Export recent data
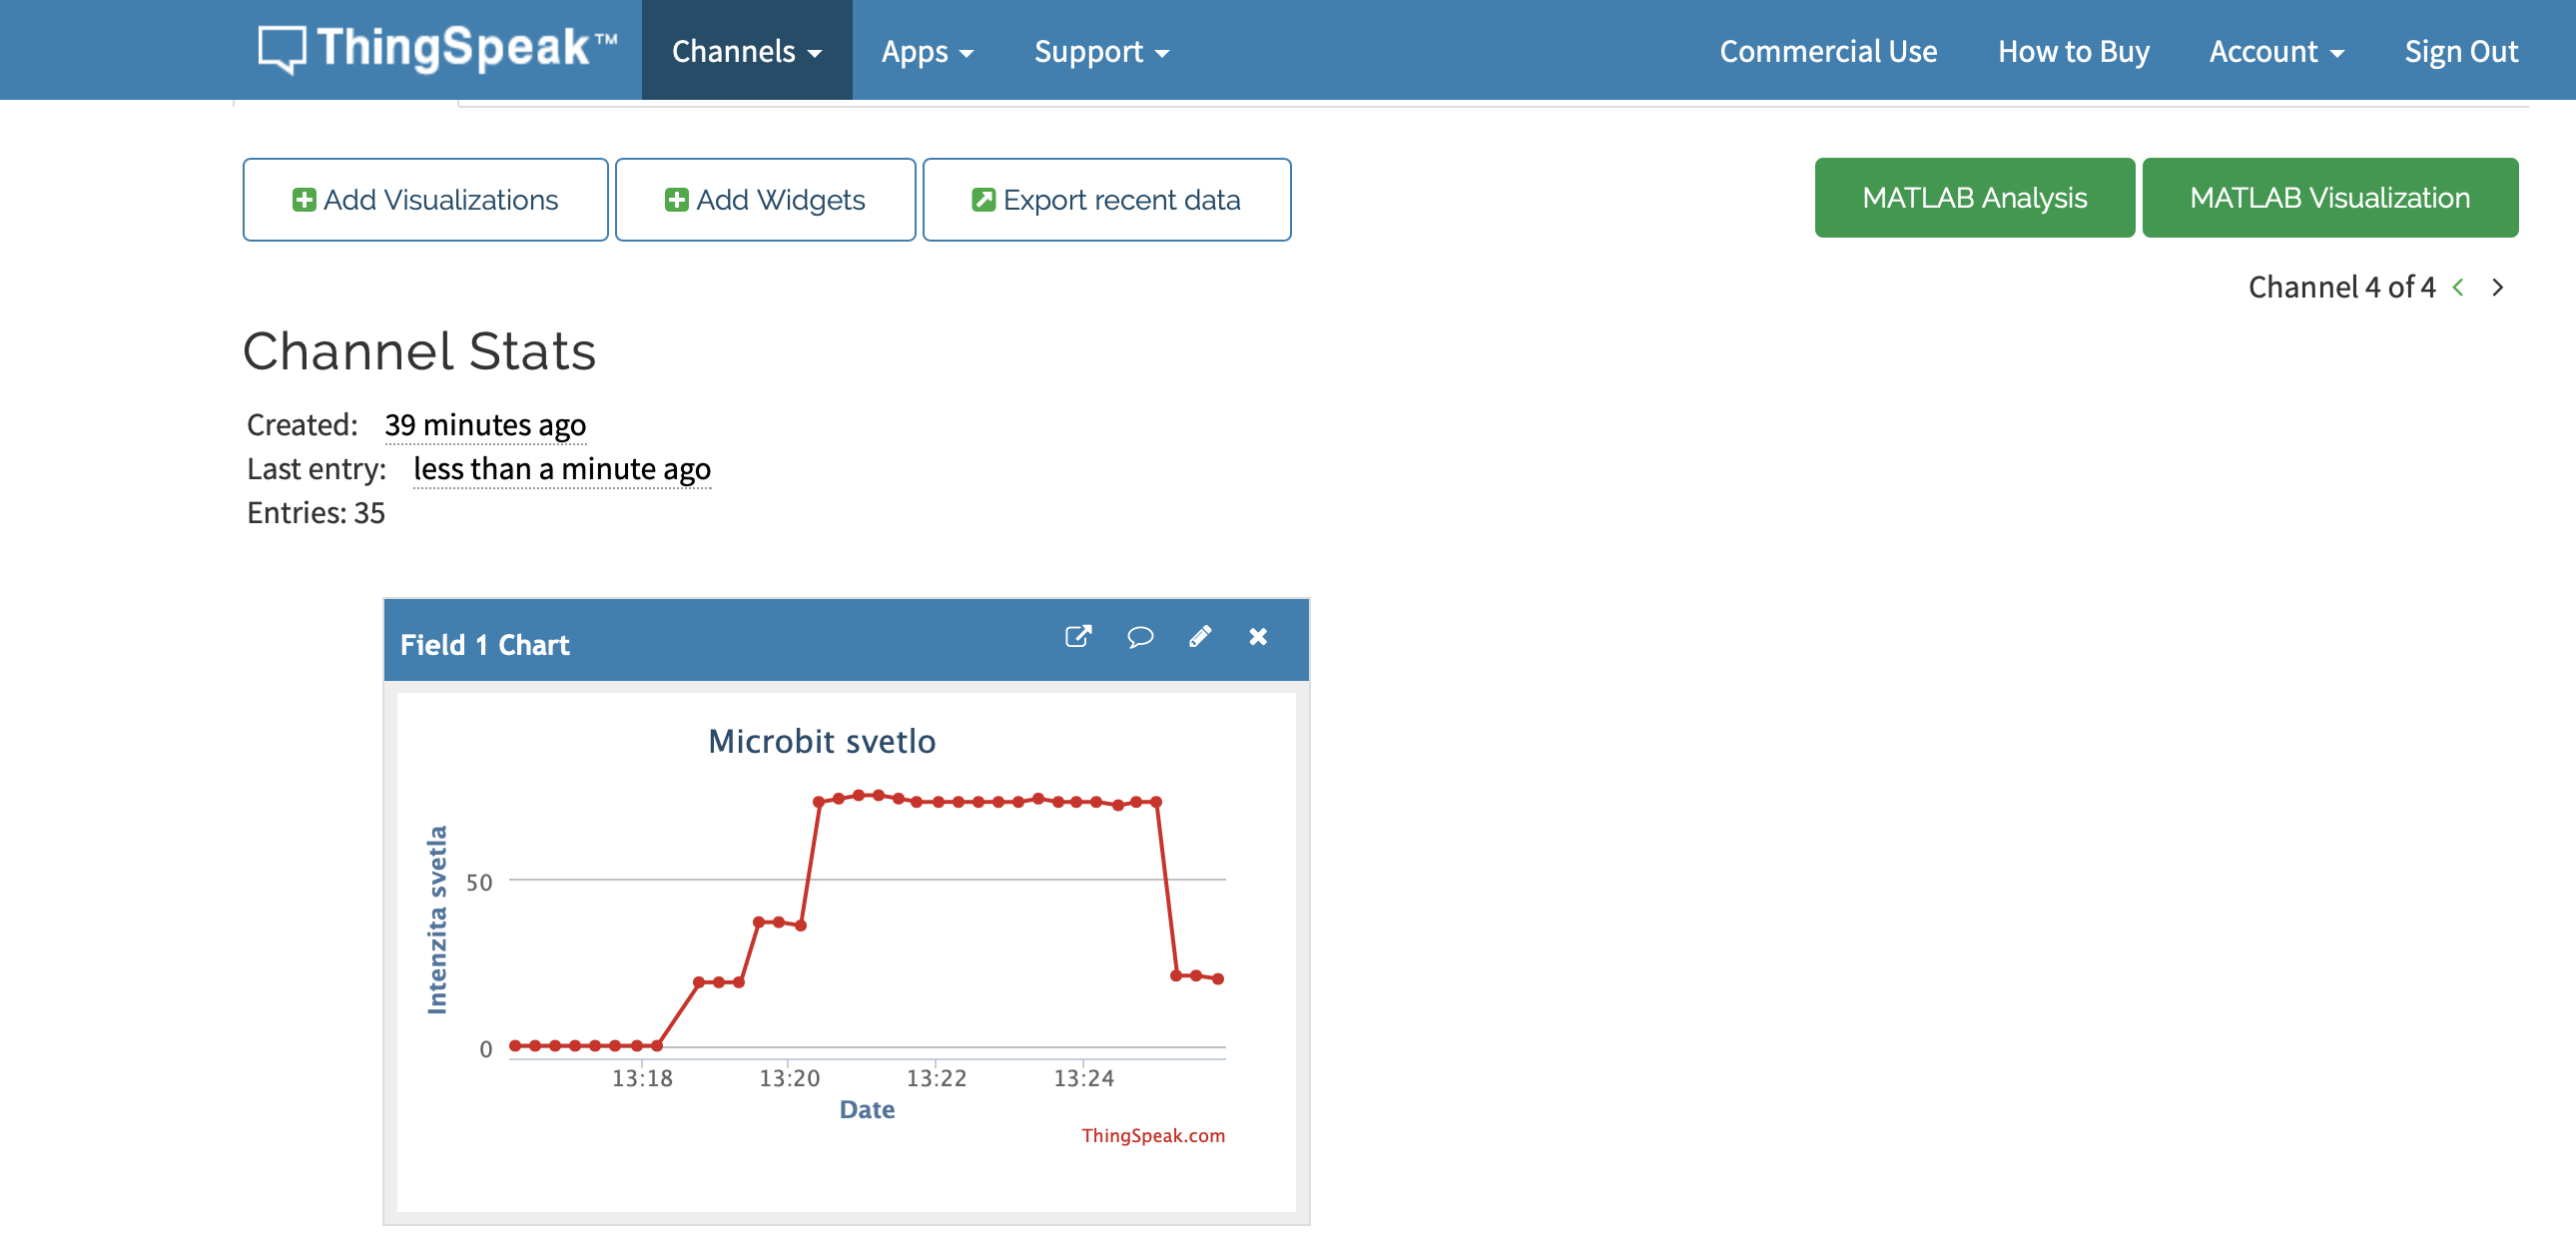Viewport: 2576px width, 1246px height. (x=1106, y=200)
